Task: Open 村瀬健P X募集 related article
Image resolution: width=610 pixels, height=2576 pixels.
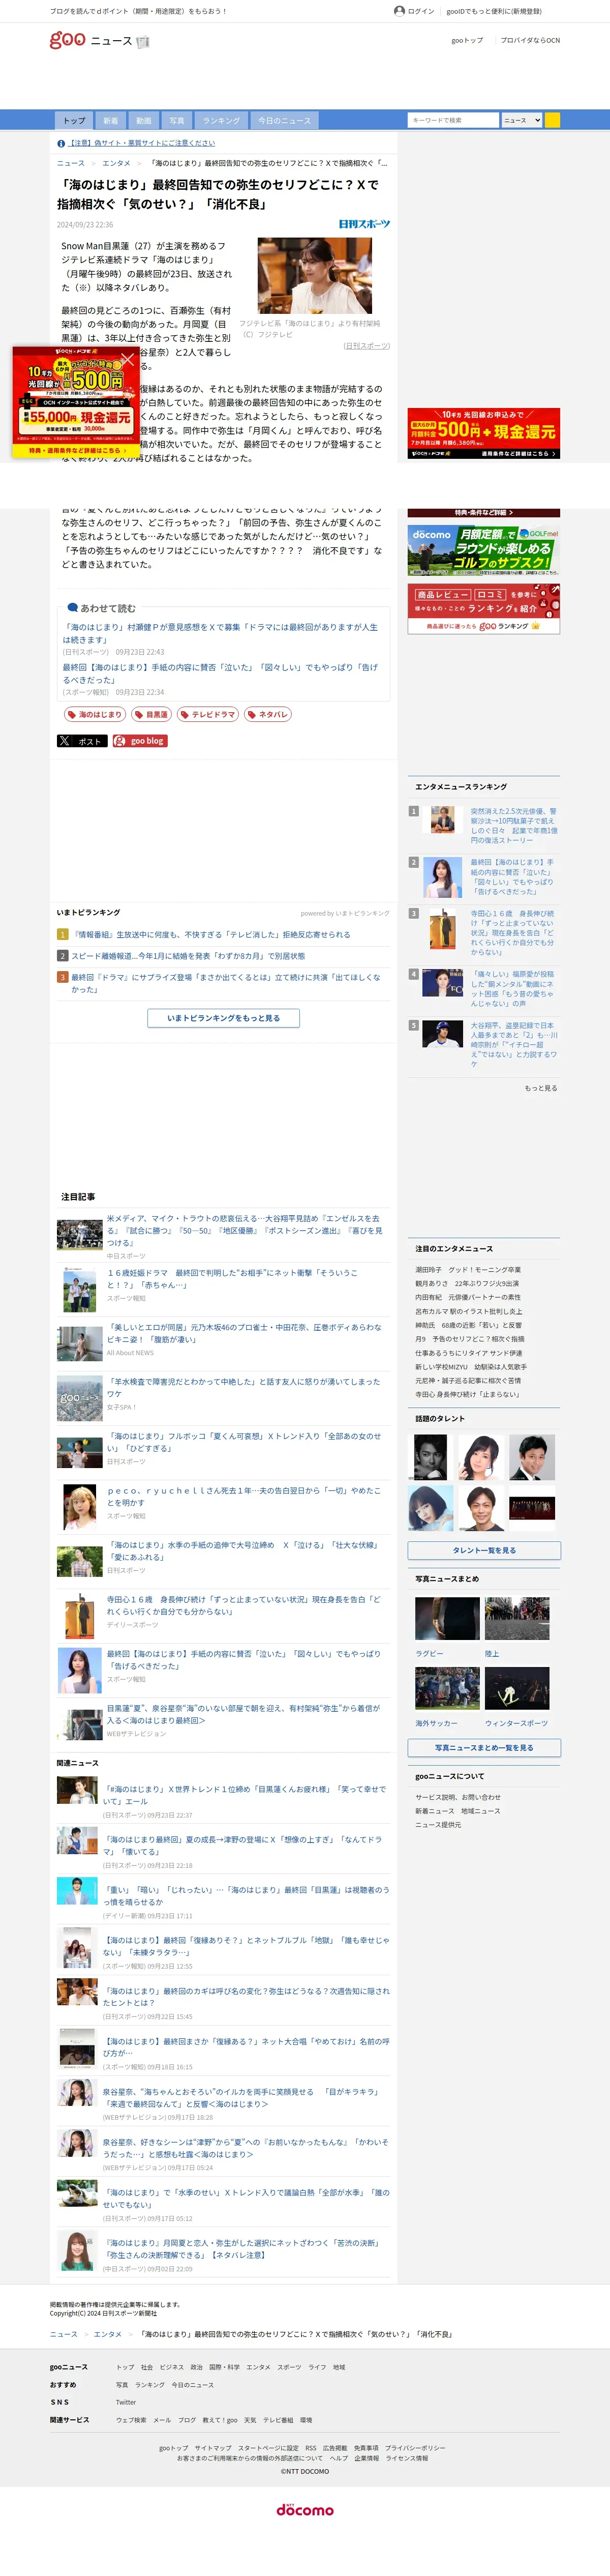Action: 220,633
